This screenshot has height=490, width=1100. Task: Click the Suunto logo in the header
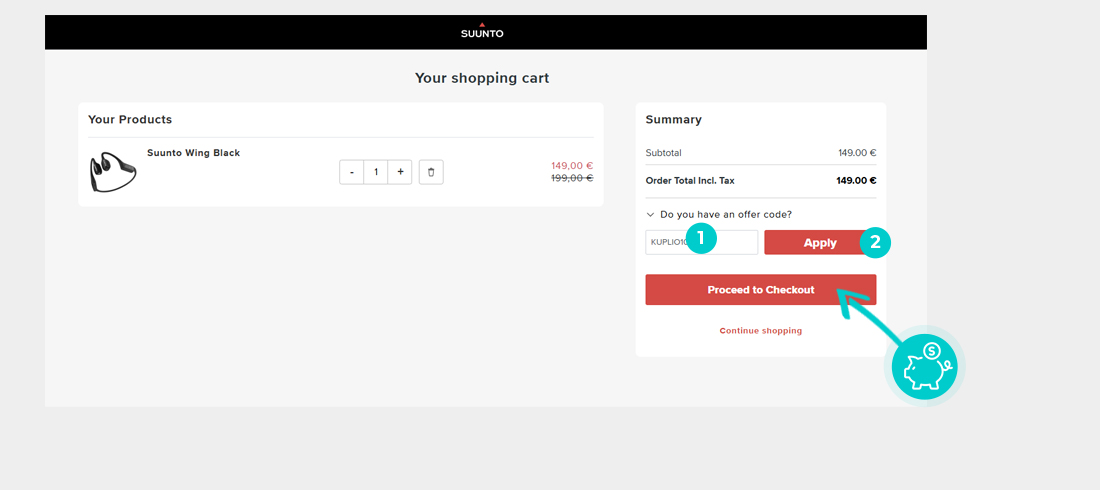482,30
